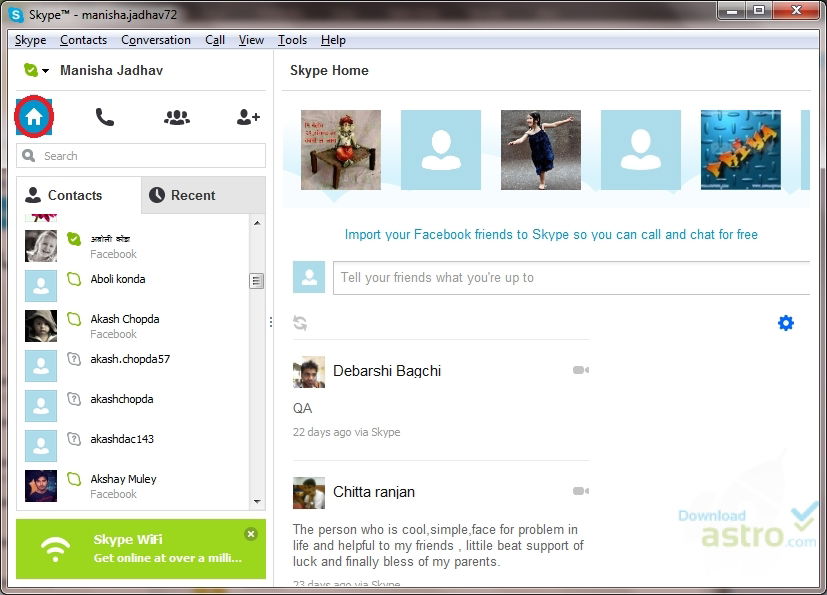The height and width of the screenshot is (595, 827).
Task: Open the blue metallic text contact thumbnail
Action: 741,150
